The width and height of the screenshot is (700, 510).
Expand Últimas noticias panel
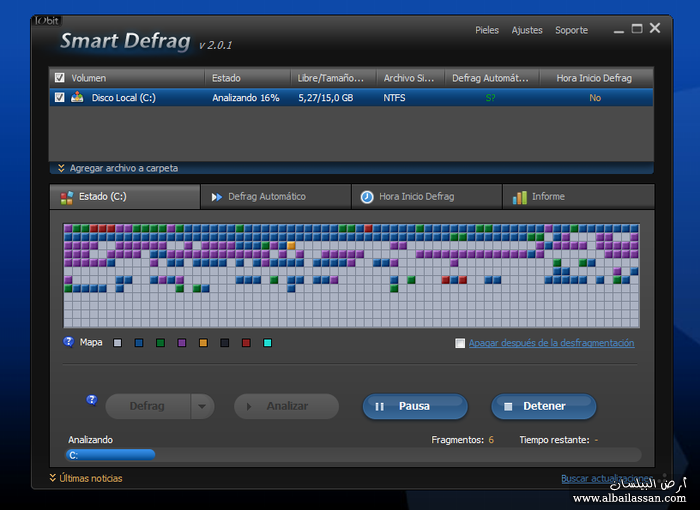click(86, 478)
